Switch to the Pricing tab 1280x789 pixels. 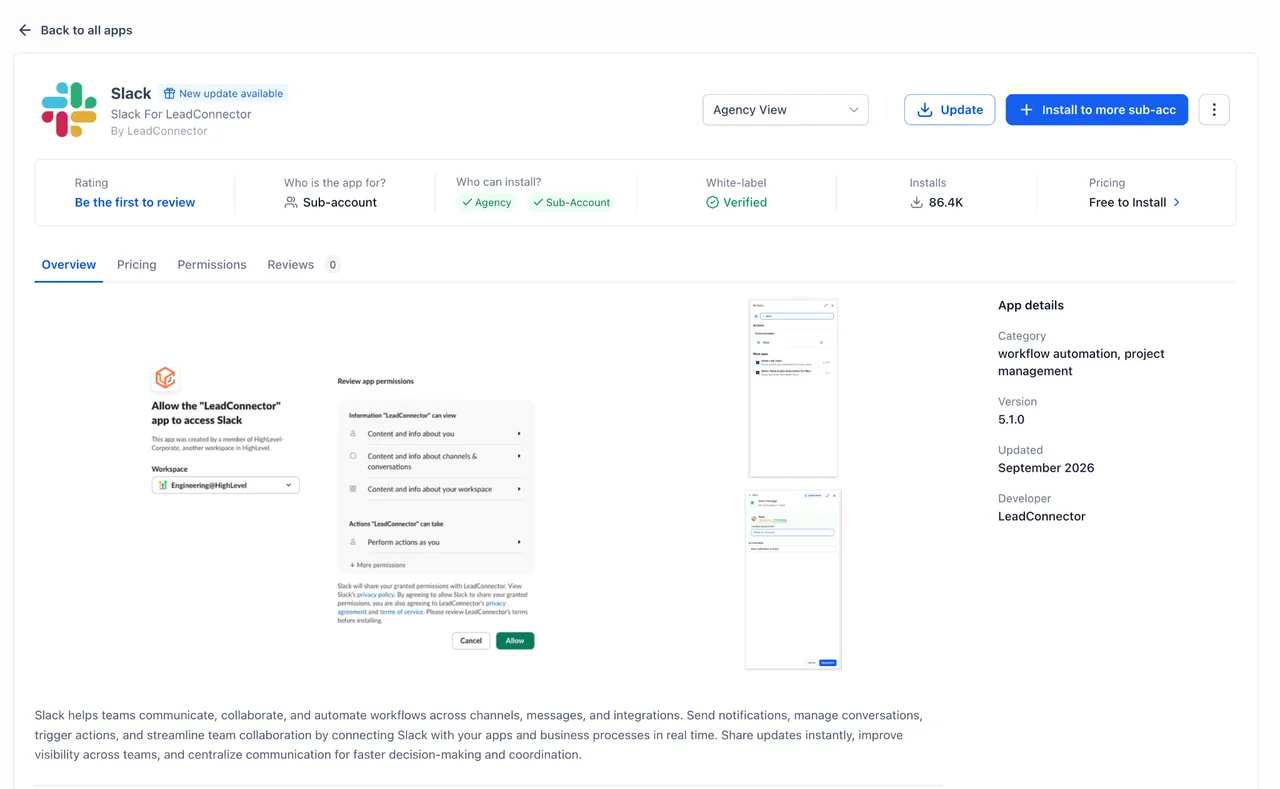click(x=137, y=265)
